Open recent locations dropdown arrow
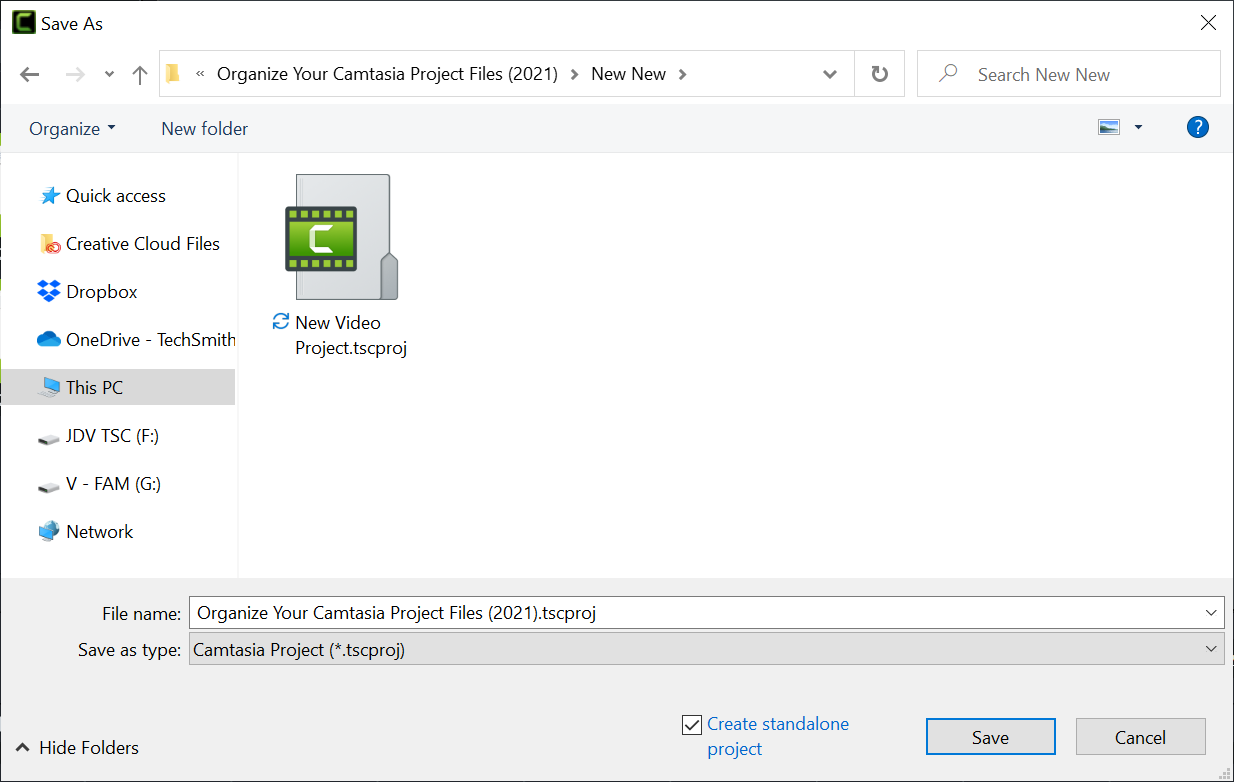Viewport: 1234px width, 782px height. point(109,75)
